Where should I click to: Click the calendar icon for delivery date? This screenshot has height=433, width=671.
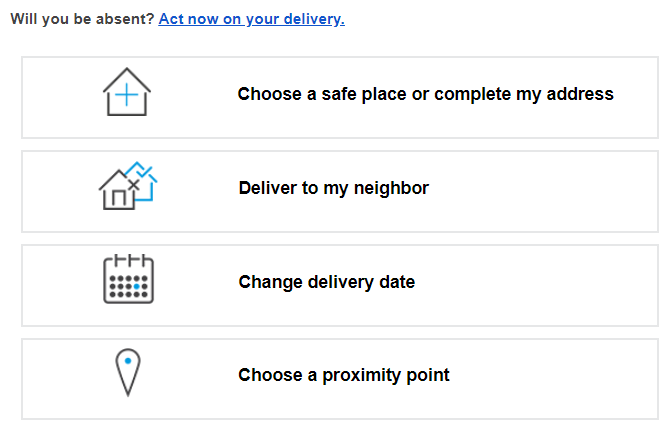coord(128,279)
